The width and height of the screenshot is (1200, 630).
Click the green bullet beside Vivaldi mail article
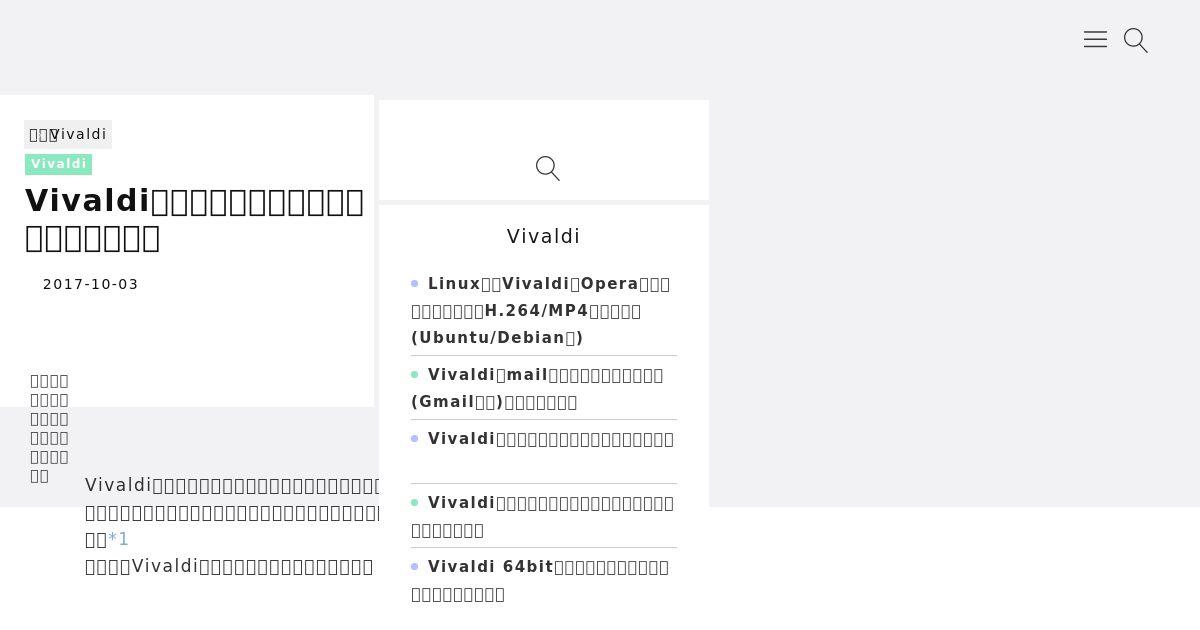coord(415,375)
